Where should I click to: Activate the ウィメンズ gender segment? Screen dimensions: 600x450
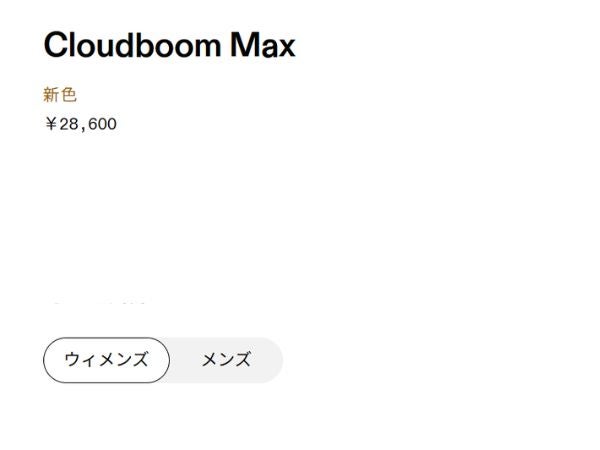click(106, 360)
